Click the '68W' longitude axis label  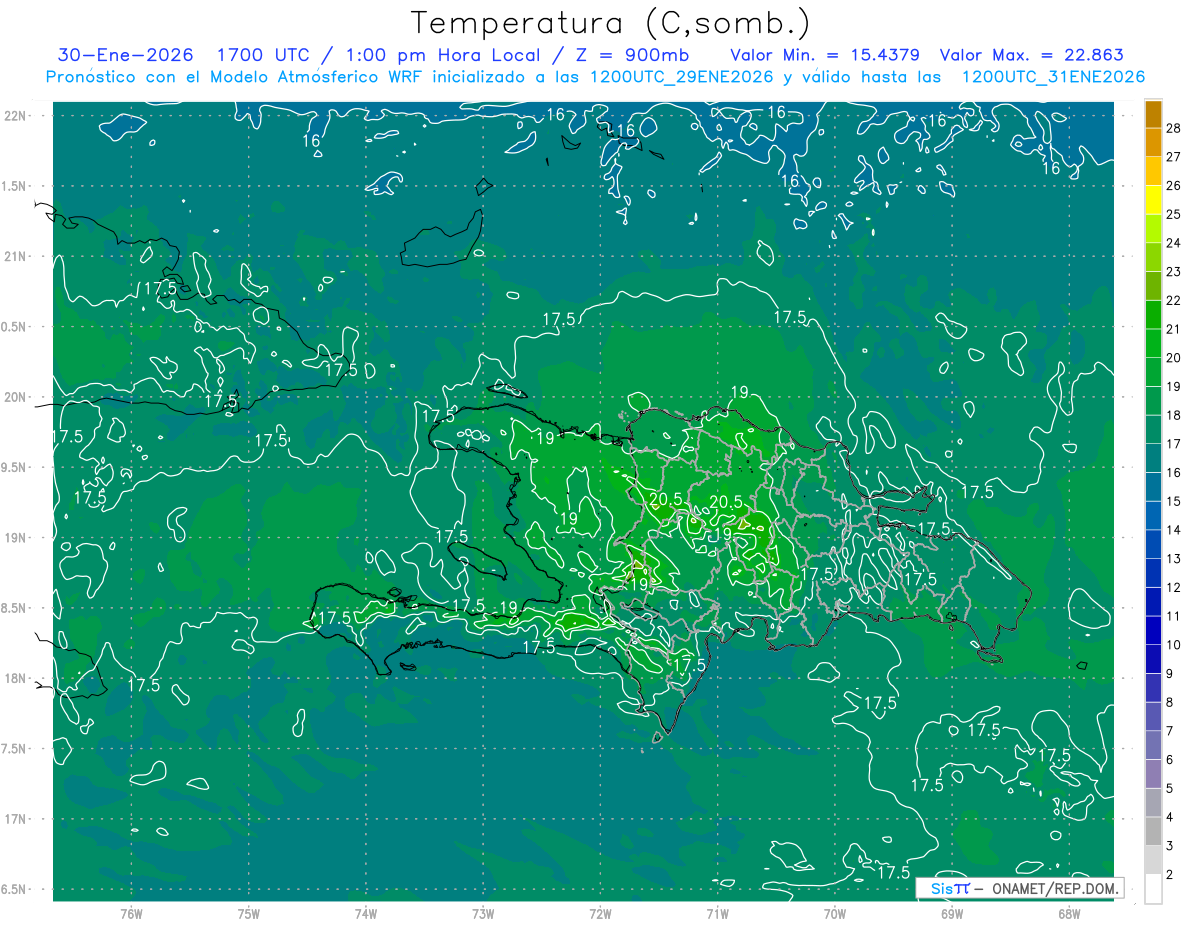[x=1069, y=914]
